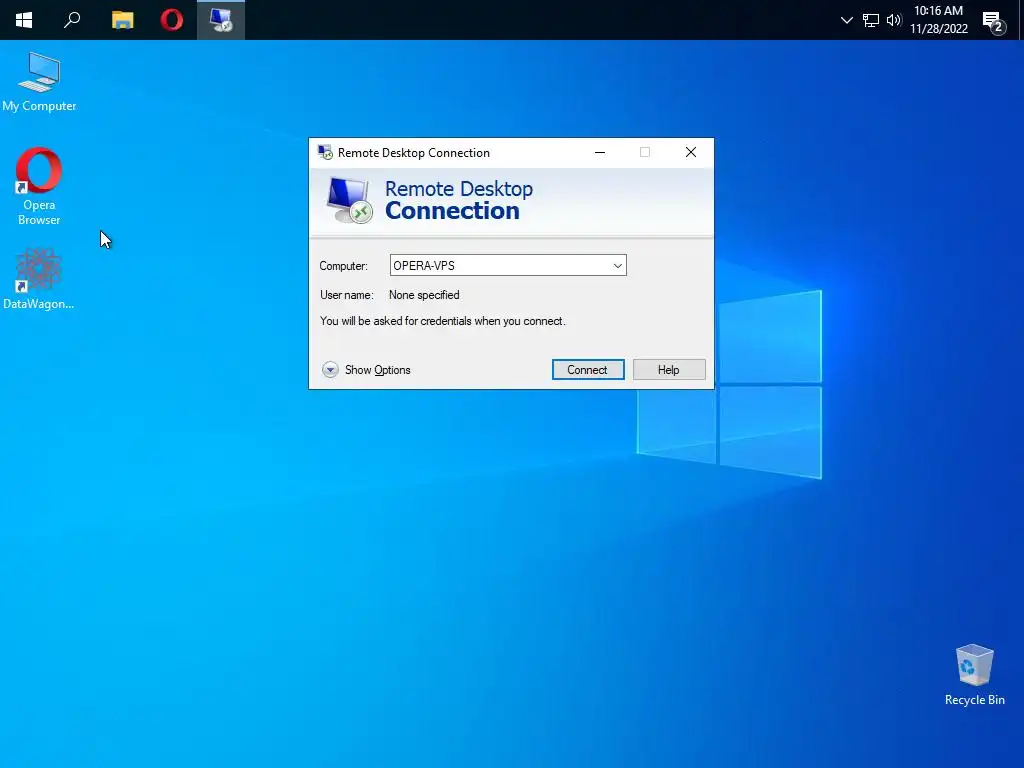Expand the Show Options arrow button
The image size is (1024, 768).
[x=330, y=370]
